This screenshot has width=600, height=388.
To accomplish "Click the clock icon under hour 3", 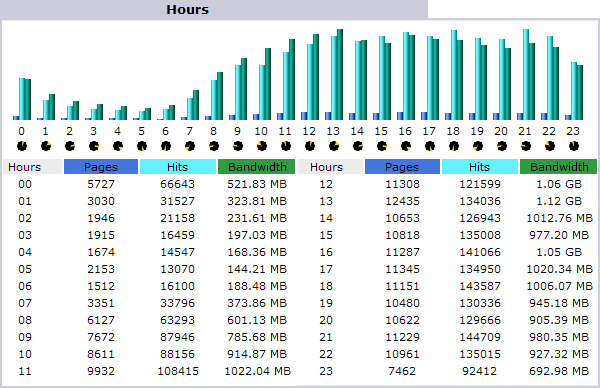I will [94, 146].
